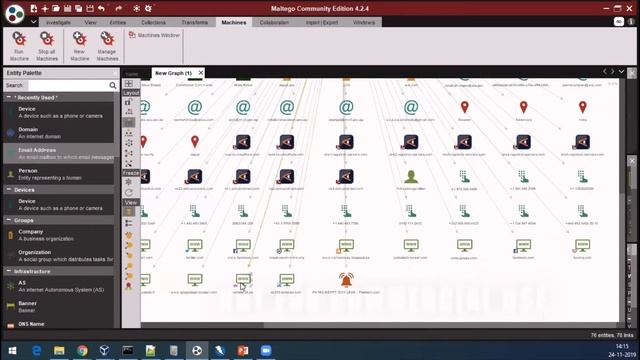Select AS entity in palette
The image size is (640, 360).
(x=59, y=286)
